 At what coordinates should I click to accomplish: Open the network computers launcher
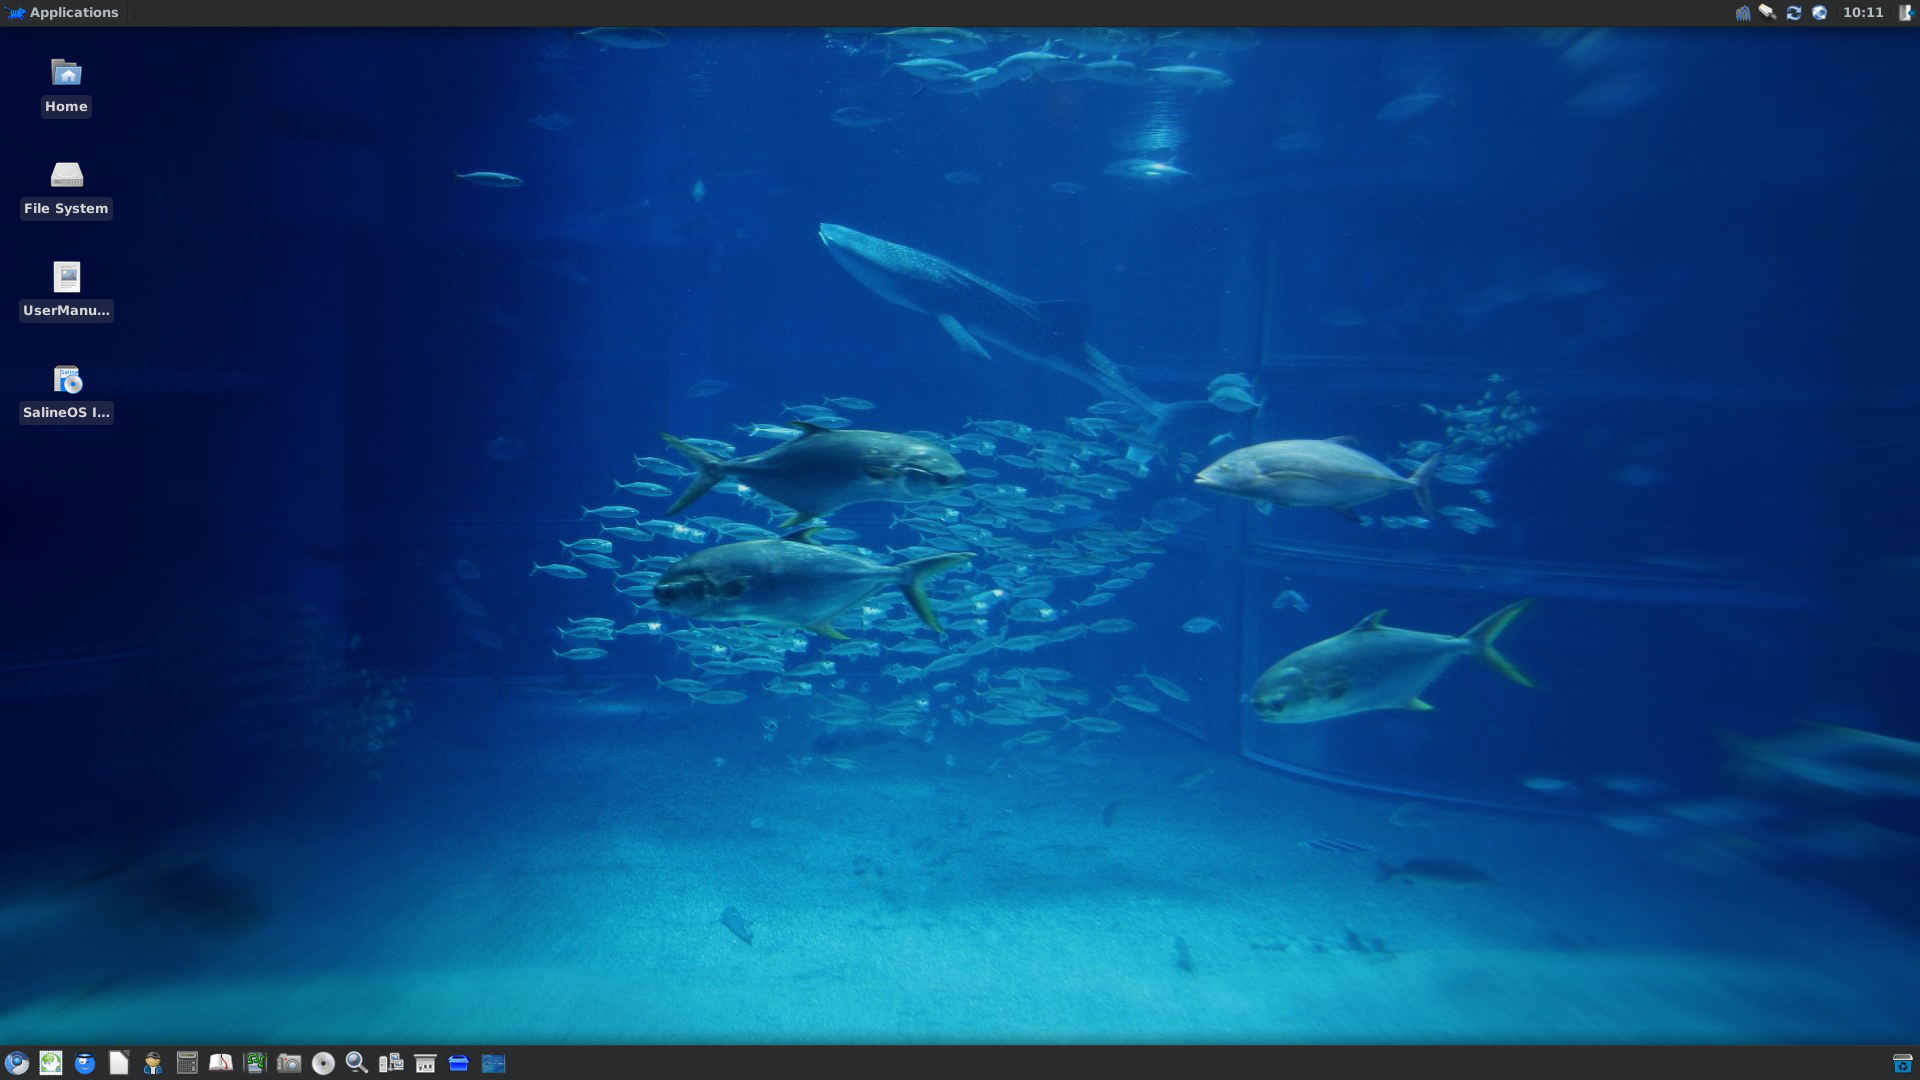391,1063
